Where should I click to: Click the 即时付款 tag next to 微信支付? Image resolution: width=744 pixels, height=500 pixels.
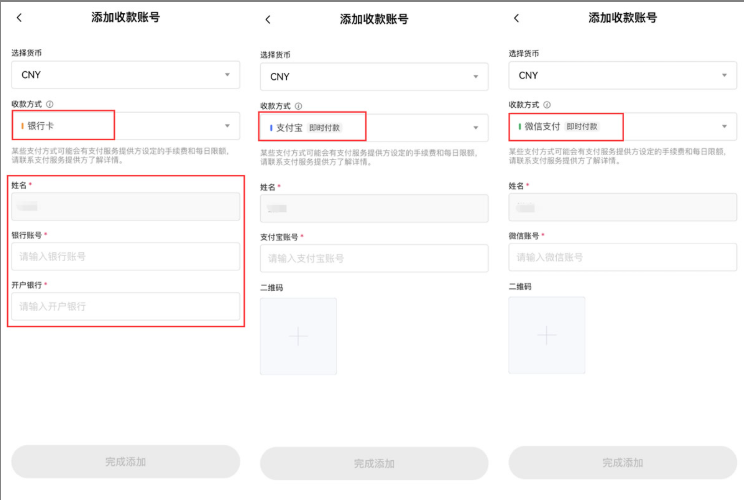click(582, 127)
